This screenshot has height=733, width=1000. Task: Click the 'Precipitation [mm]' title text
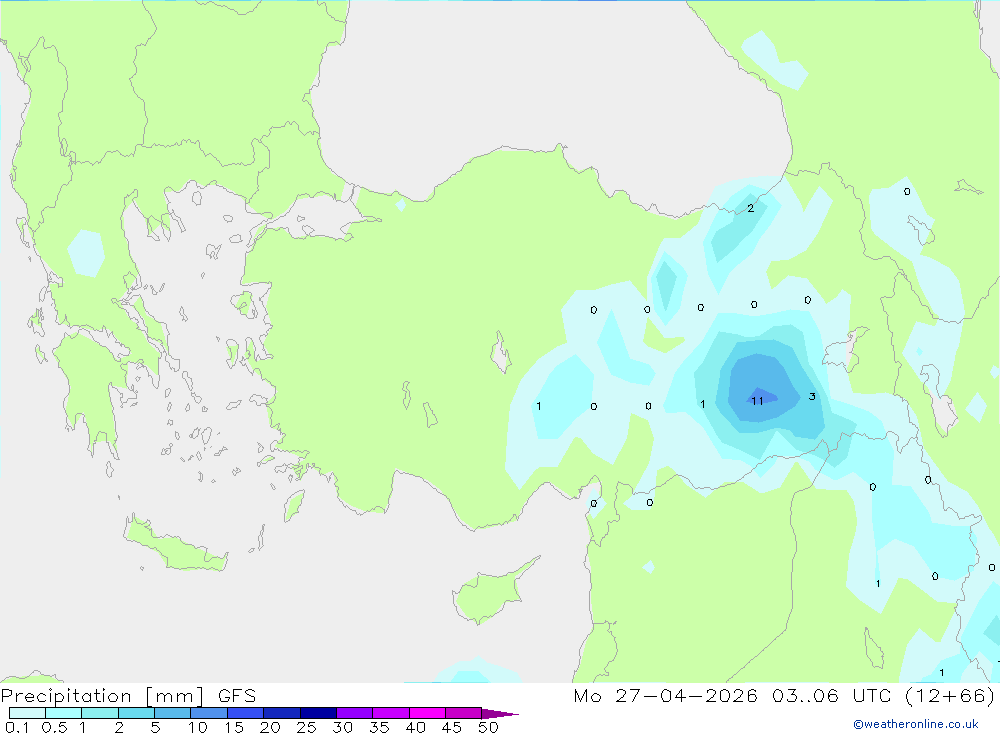(x=102, y=696)
